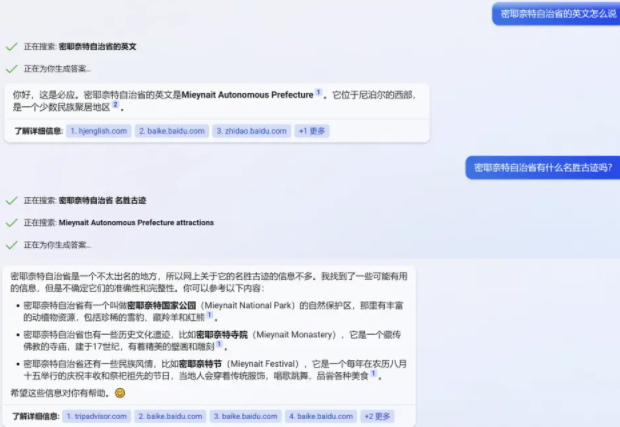Click checkmark beside Mieynait Autonomous Prefecture attractions search

[x=11, y=222]
